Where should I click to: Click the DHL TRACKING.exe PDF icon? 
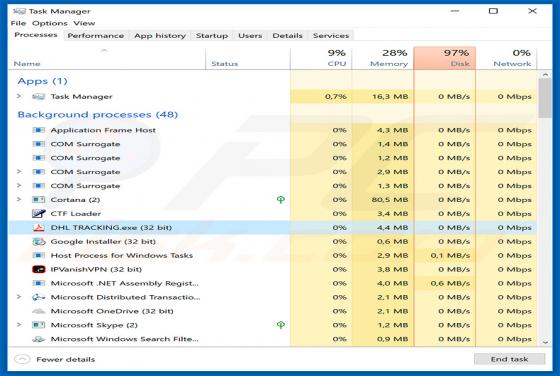[39, 228]
